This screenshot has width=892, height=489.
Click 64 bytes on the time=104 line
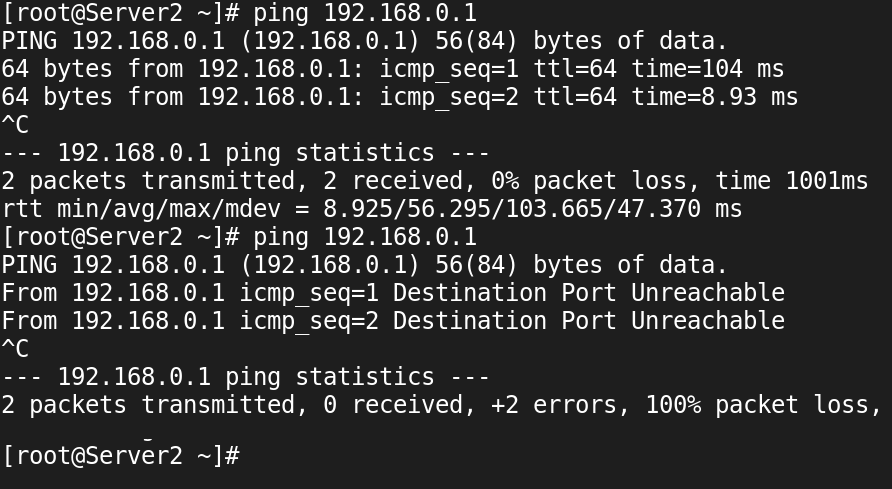click(57, 69)
